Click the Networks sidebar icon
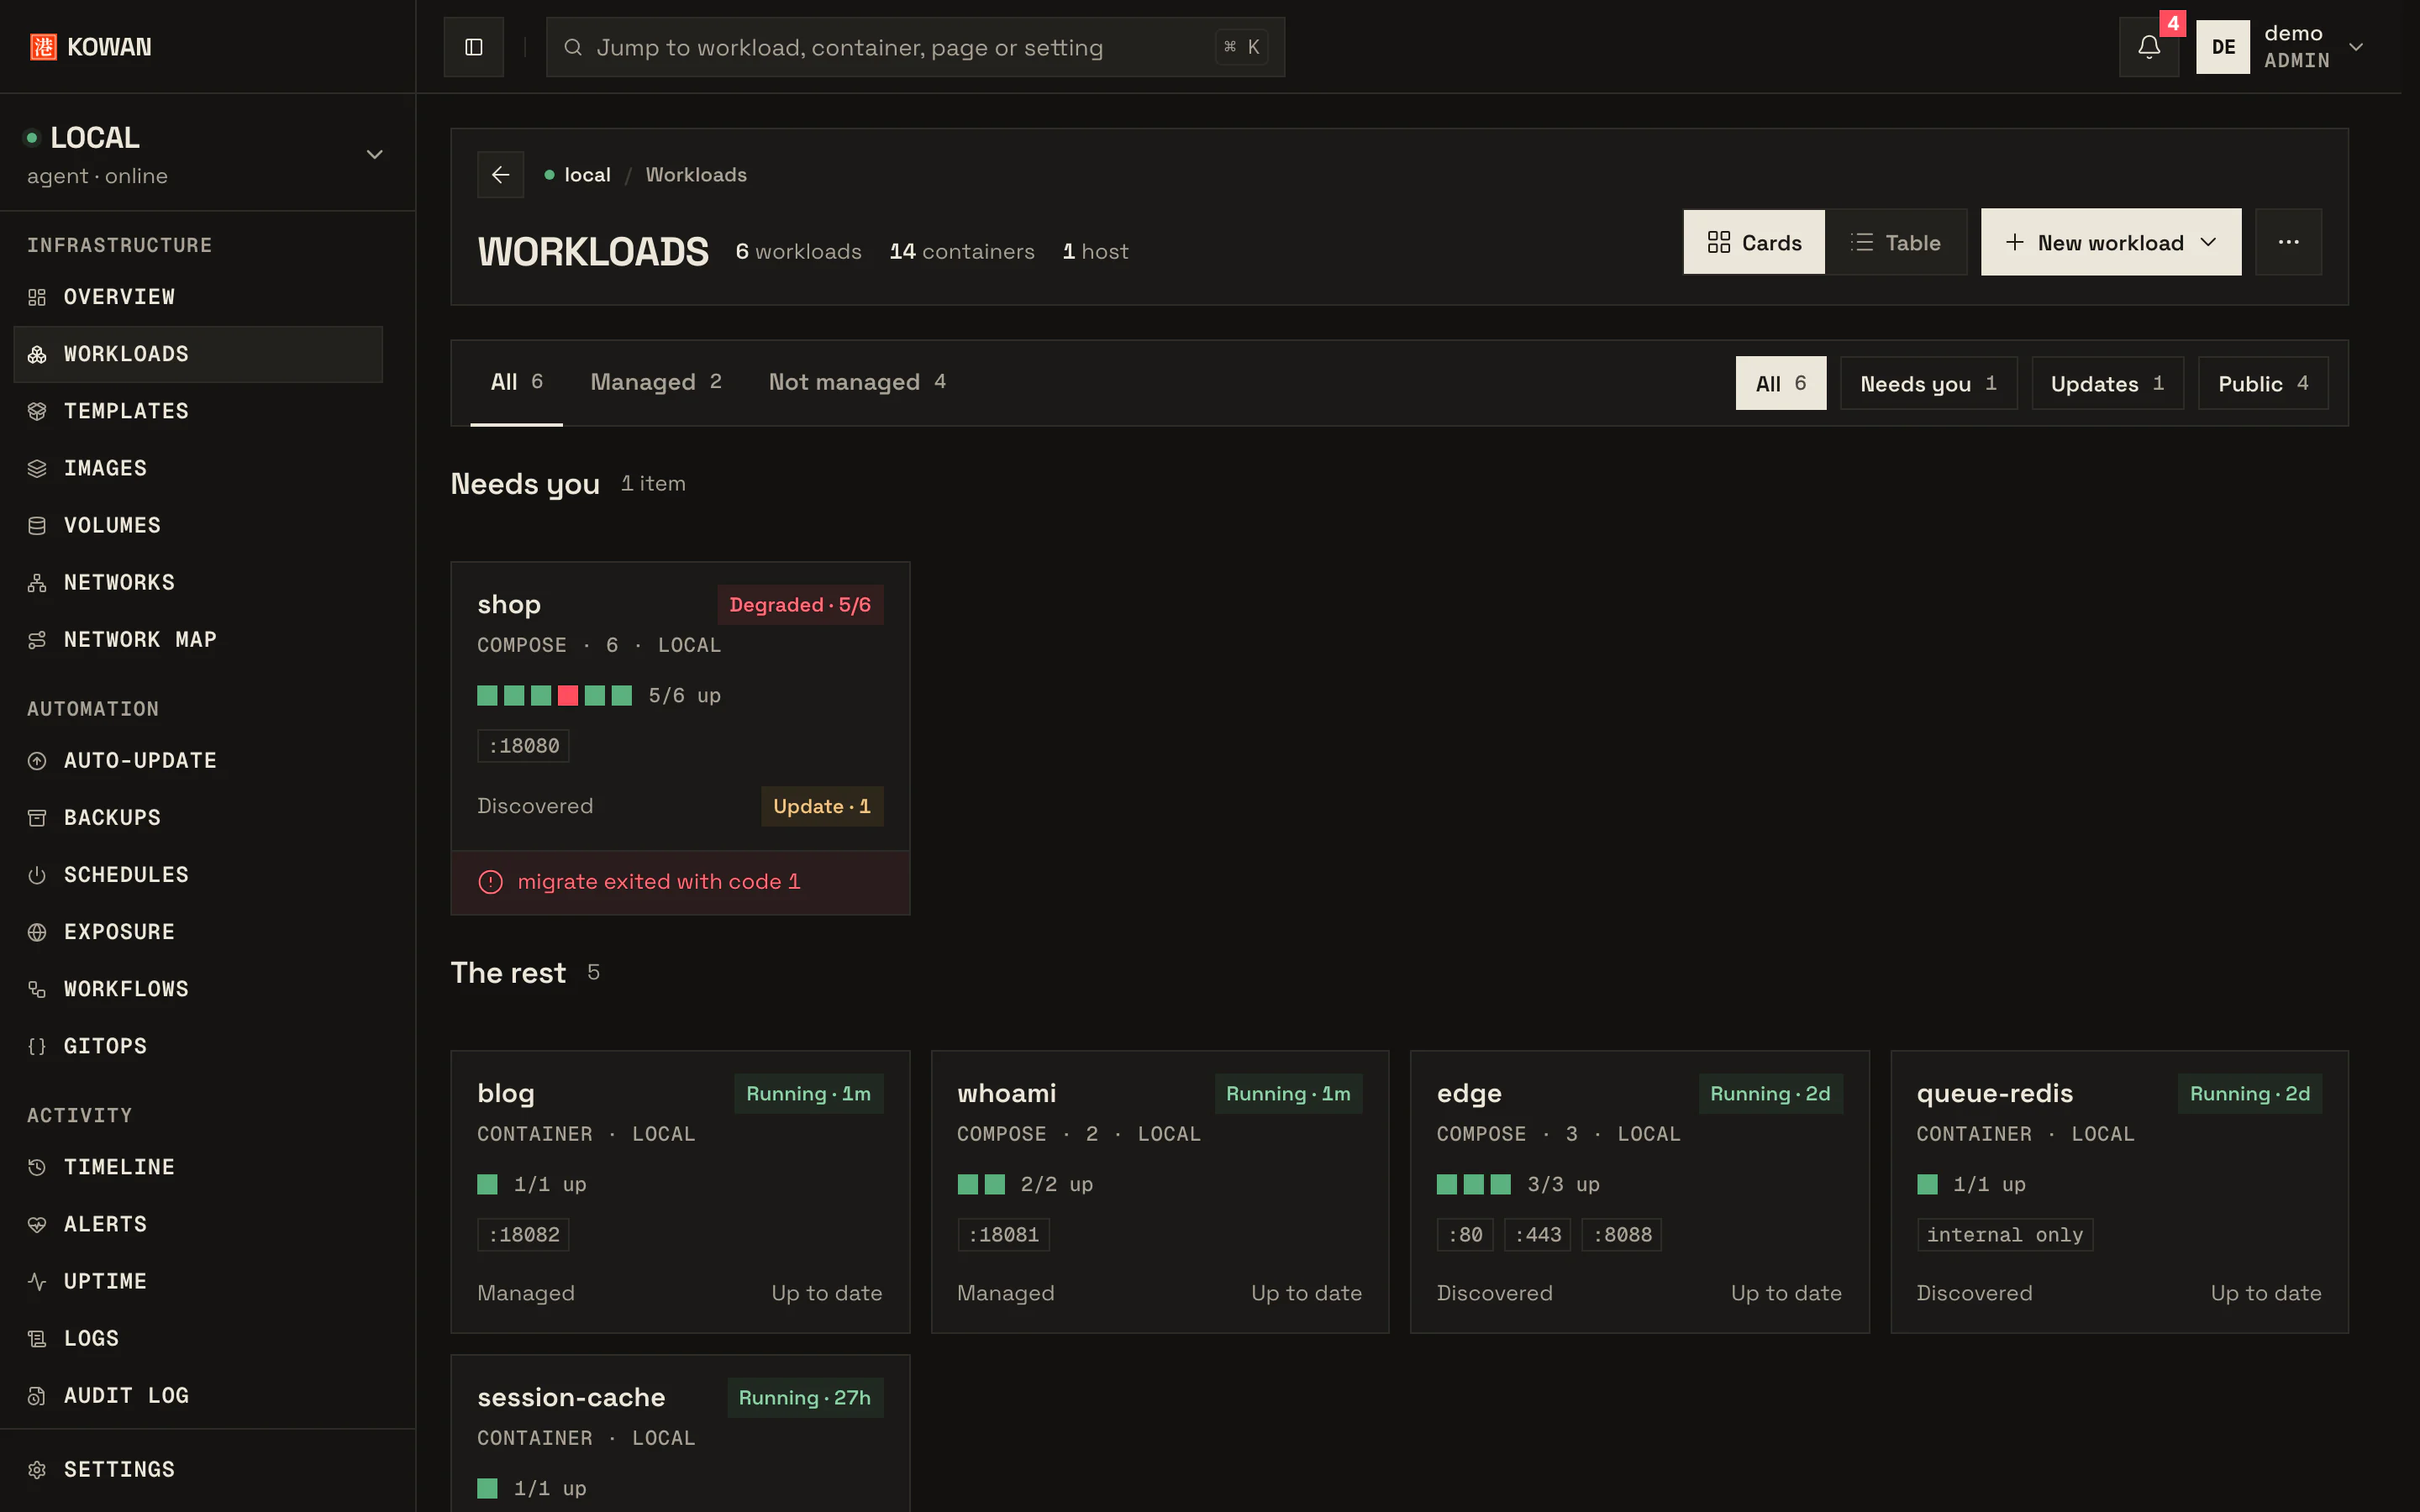 [37, 582]
